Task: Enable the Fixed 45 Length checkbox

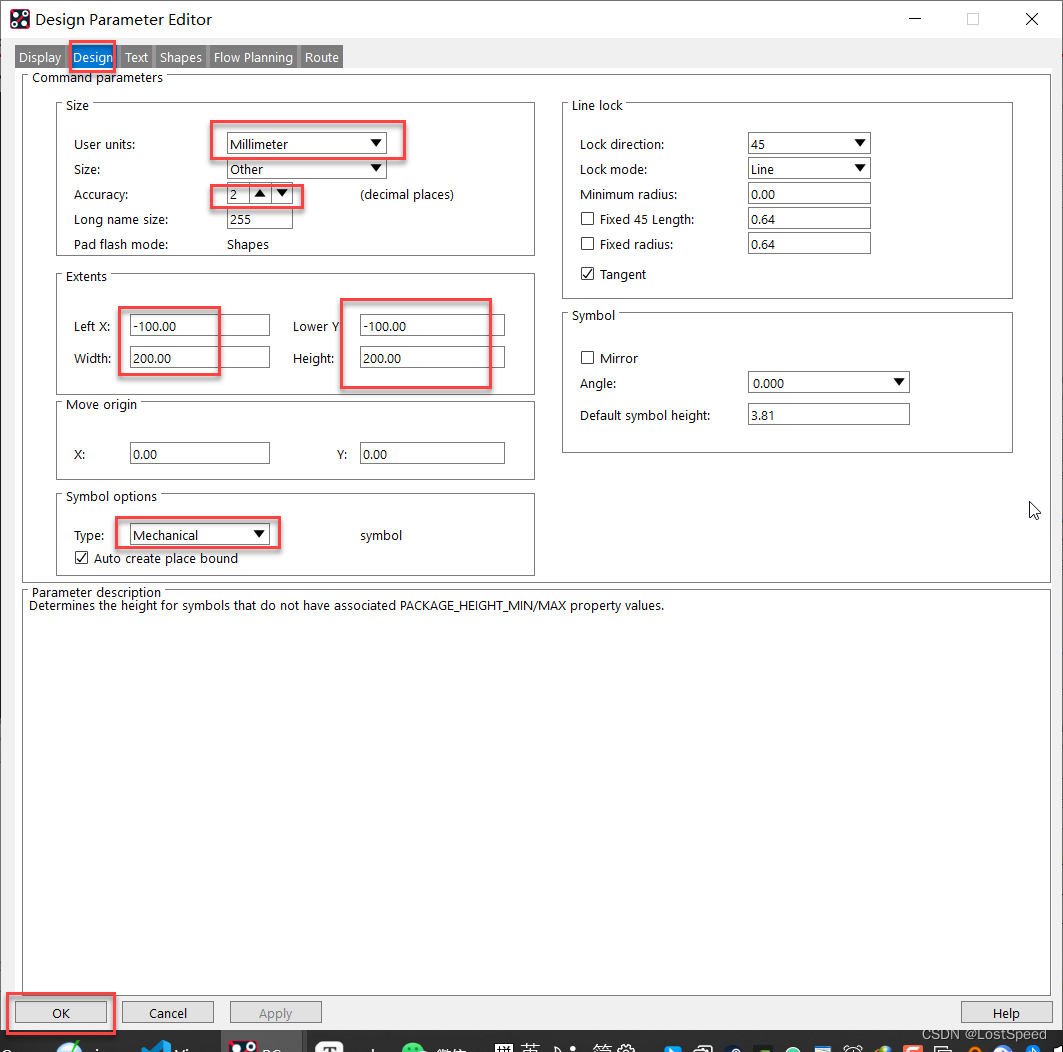Action: point(587,219)
